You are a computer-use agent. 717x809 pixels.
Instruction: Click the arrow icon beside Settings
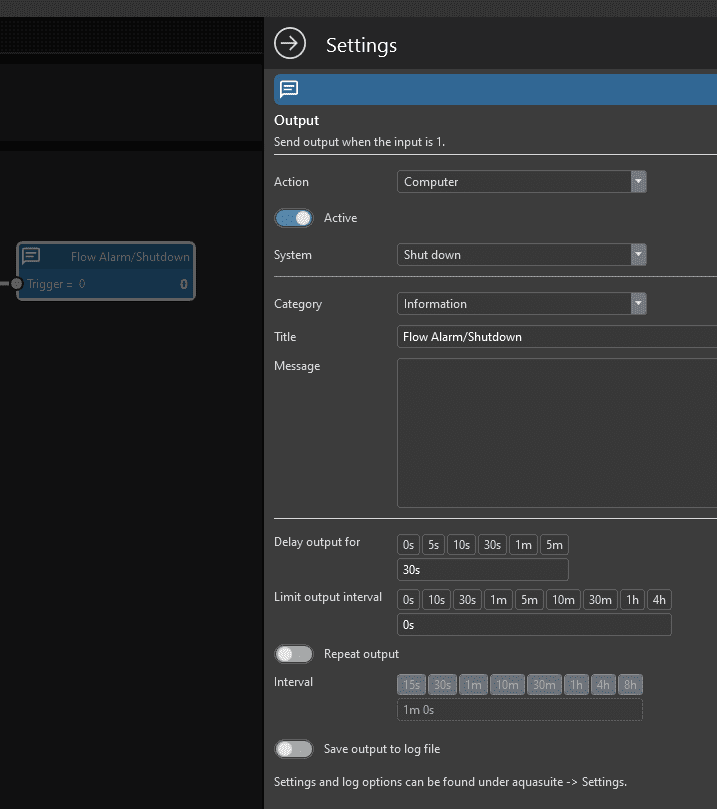click(290, 44)
